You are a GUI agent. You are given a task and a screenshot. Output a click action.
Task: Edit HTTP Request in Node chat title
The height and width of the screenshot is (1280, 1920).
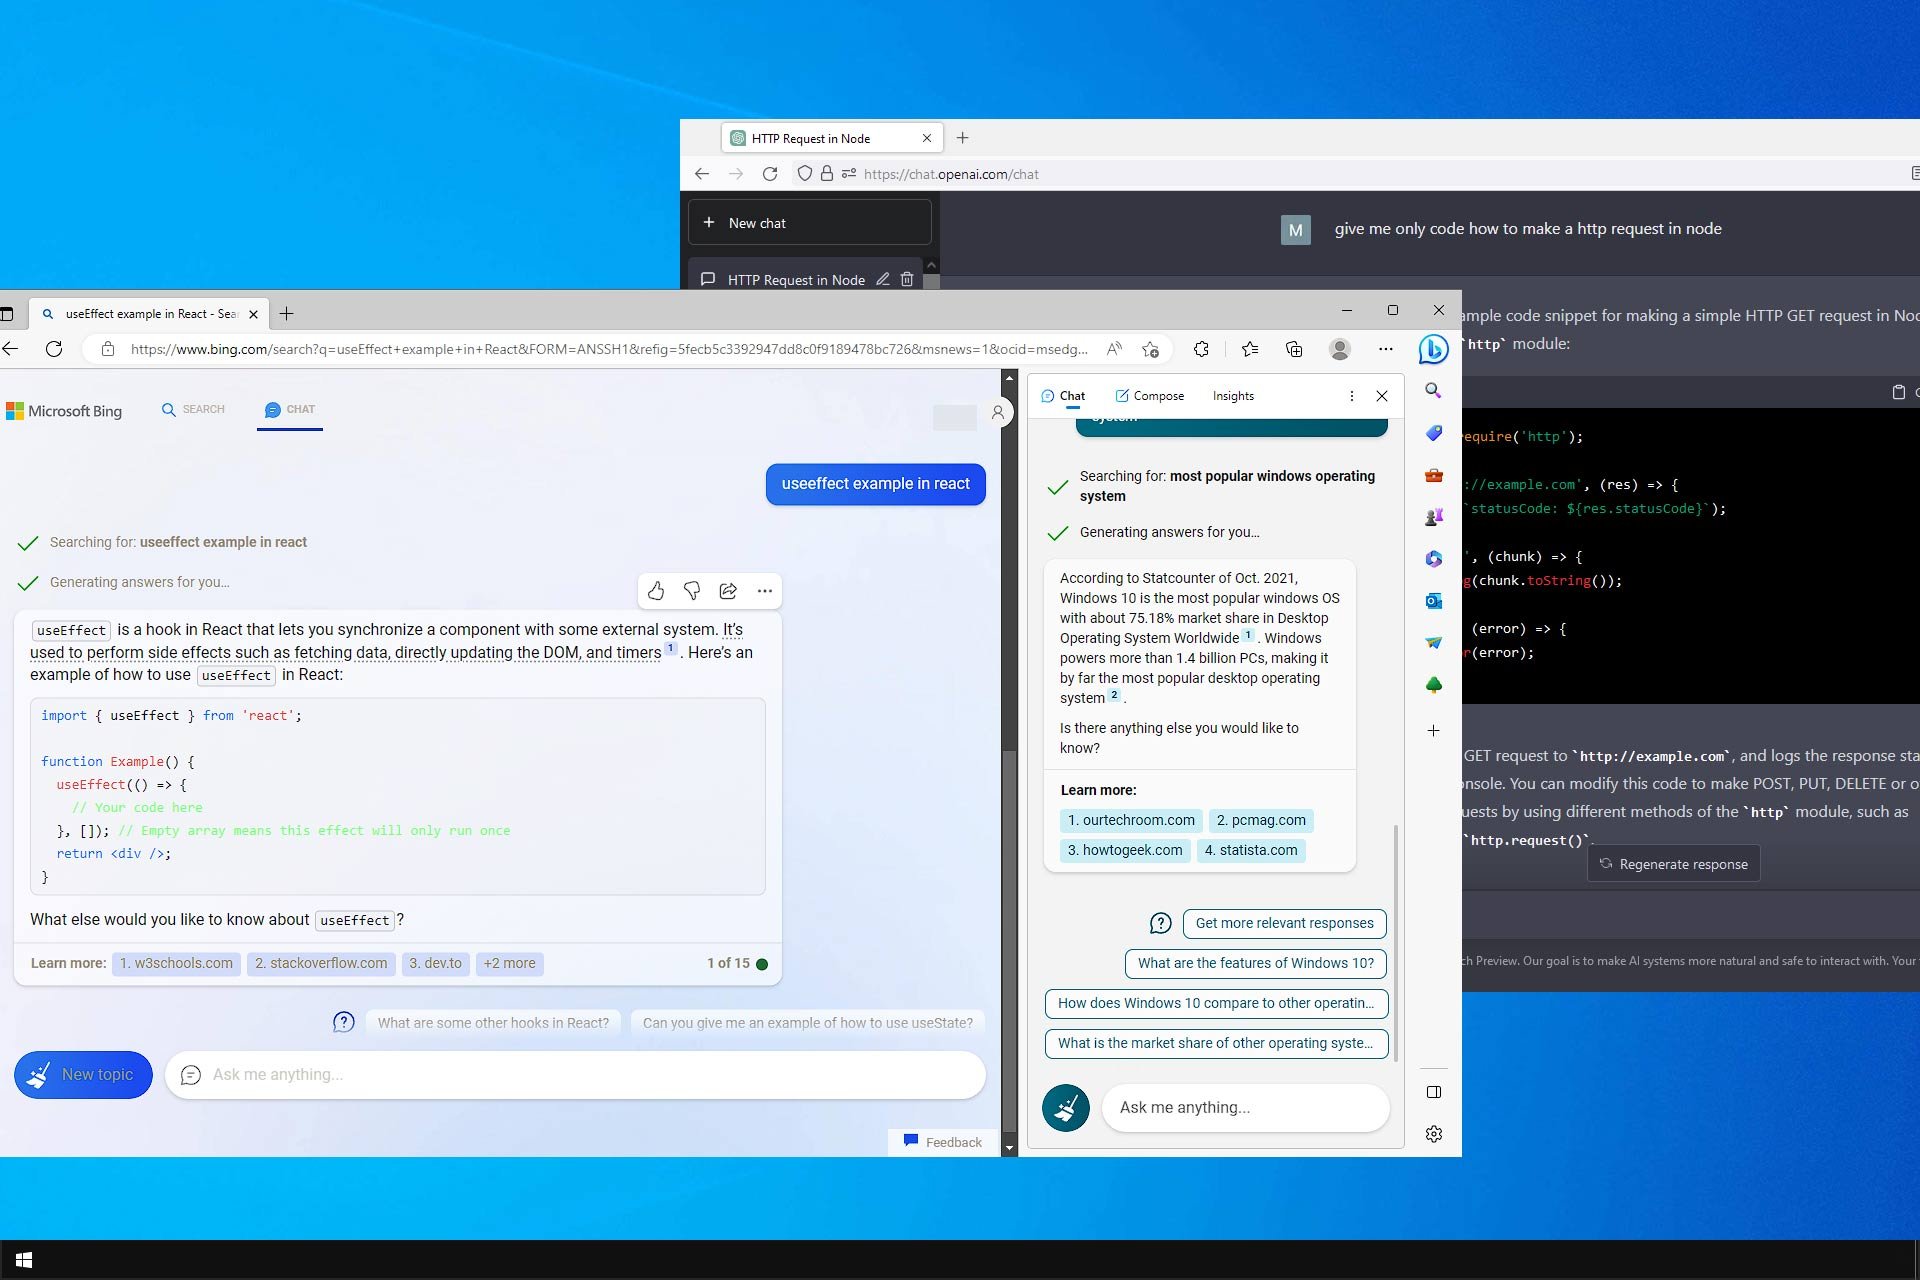click(882, 279)
